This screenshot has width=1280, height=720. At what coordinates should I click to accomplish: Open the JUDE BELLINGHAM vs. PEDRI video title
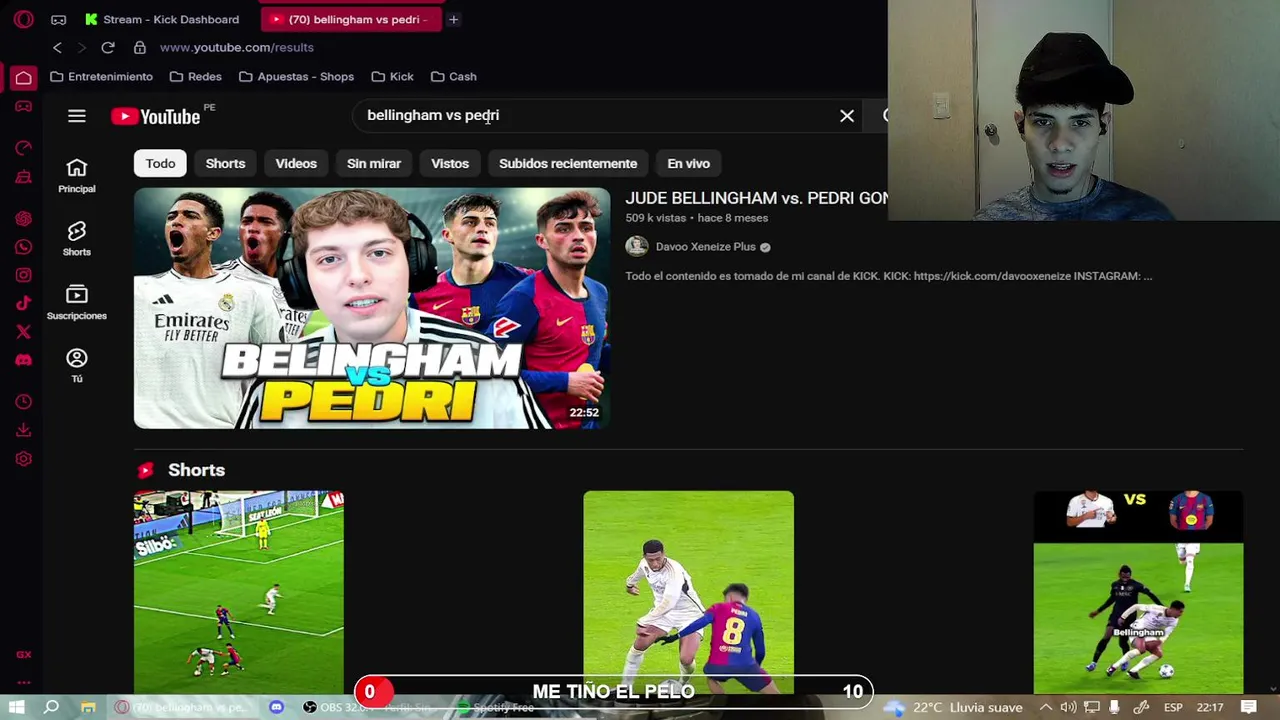coord(757,199)
